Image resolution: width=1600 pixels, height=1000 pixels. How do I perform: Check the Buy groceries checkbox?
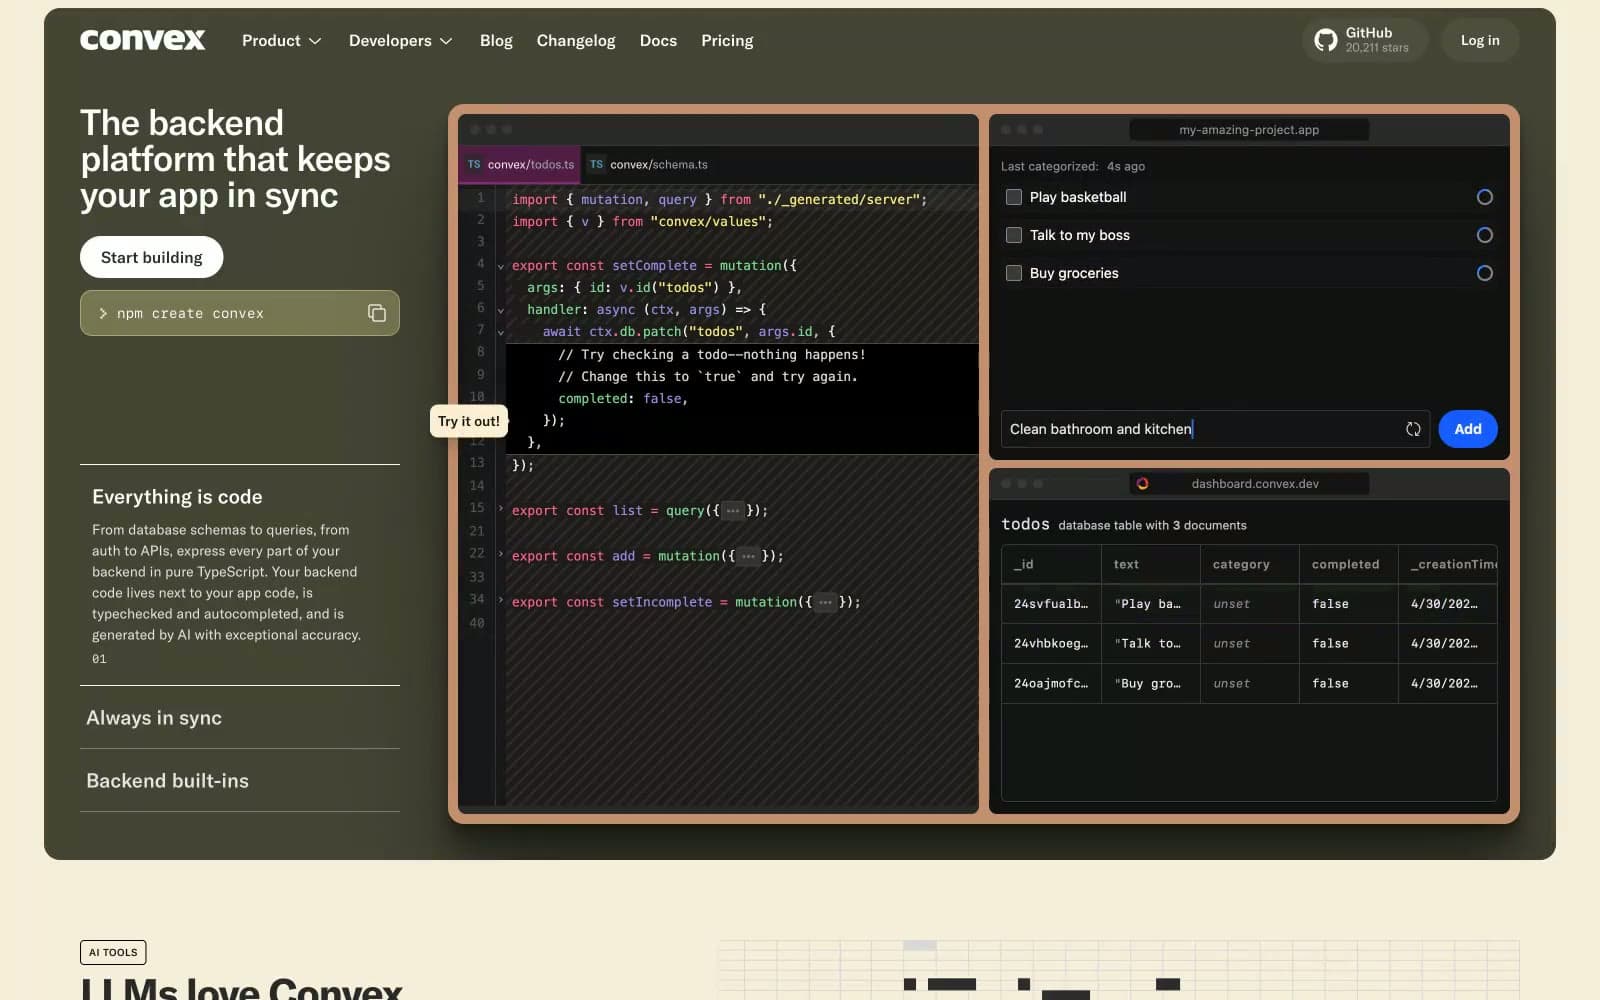tap(1014, 273)
